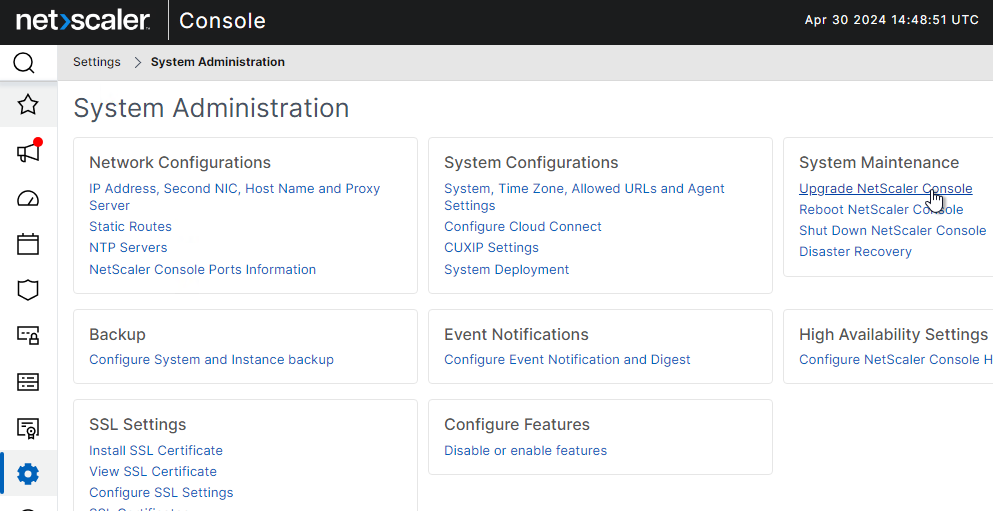Open NTP Servers link

(129, 248)
